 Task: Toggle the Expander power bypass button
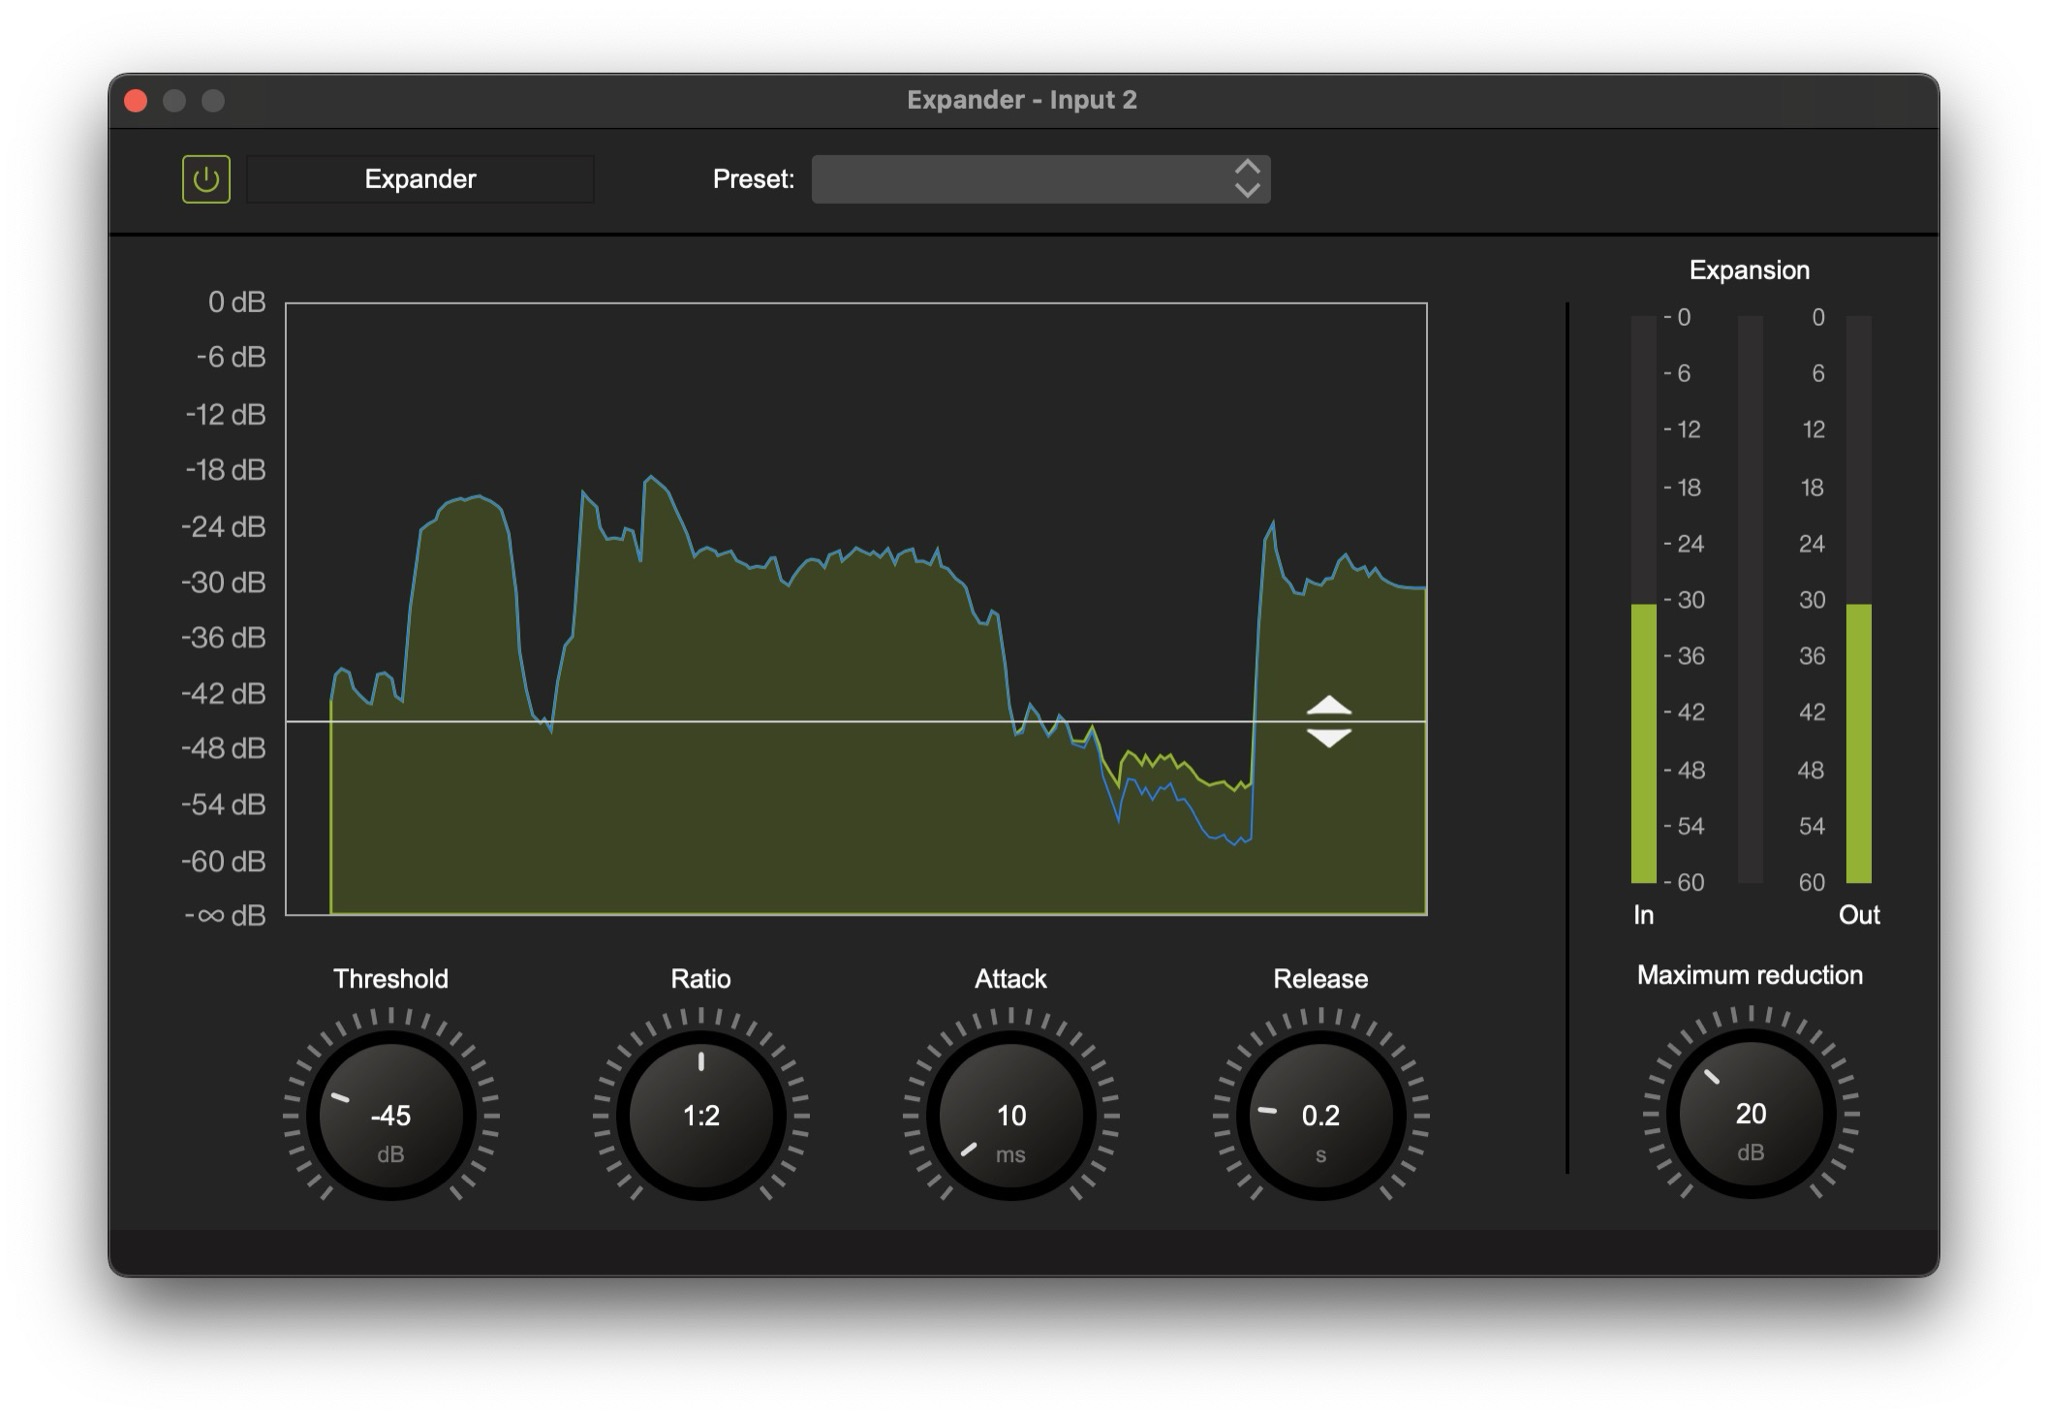(x=206, y=179)
